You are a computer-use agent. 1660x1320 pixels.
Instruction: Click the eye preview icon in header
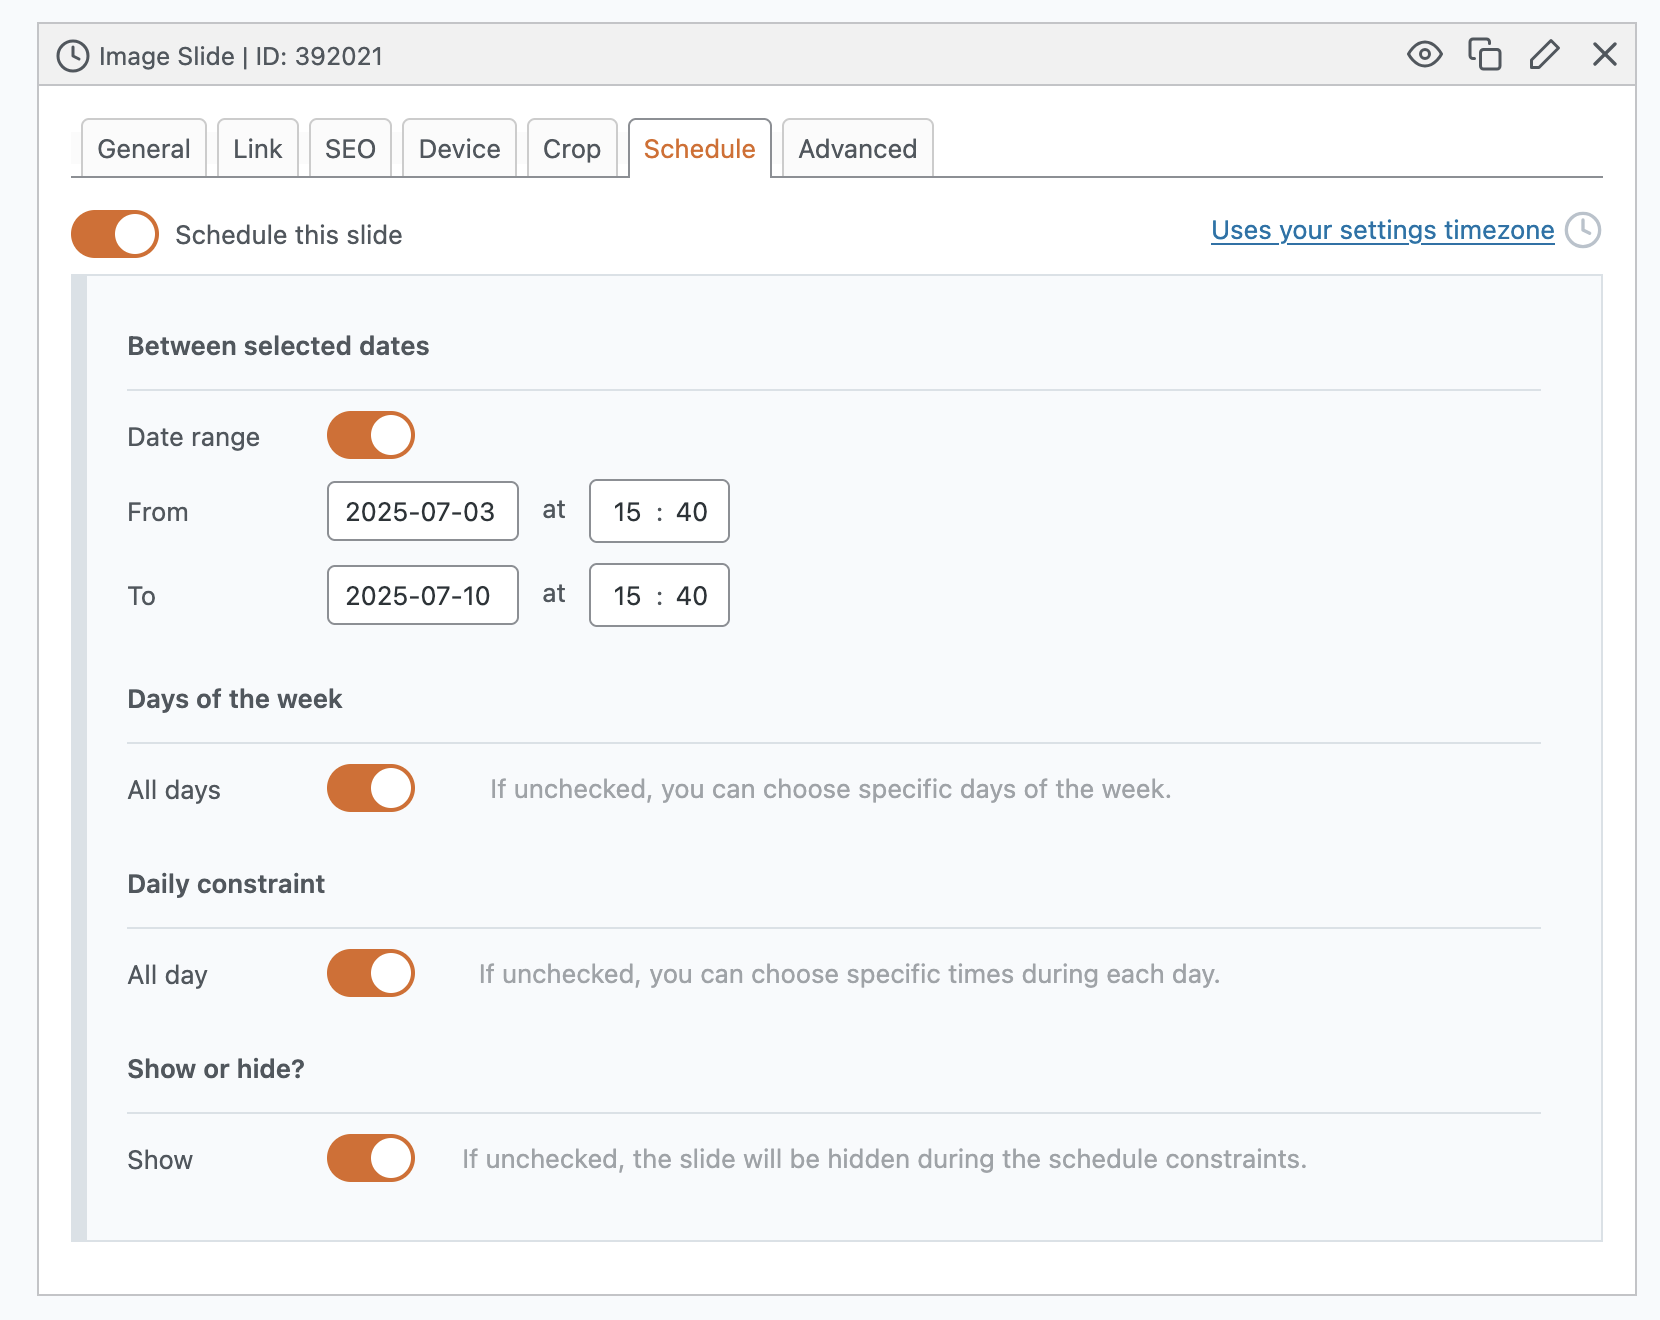point(1424,54)
